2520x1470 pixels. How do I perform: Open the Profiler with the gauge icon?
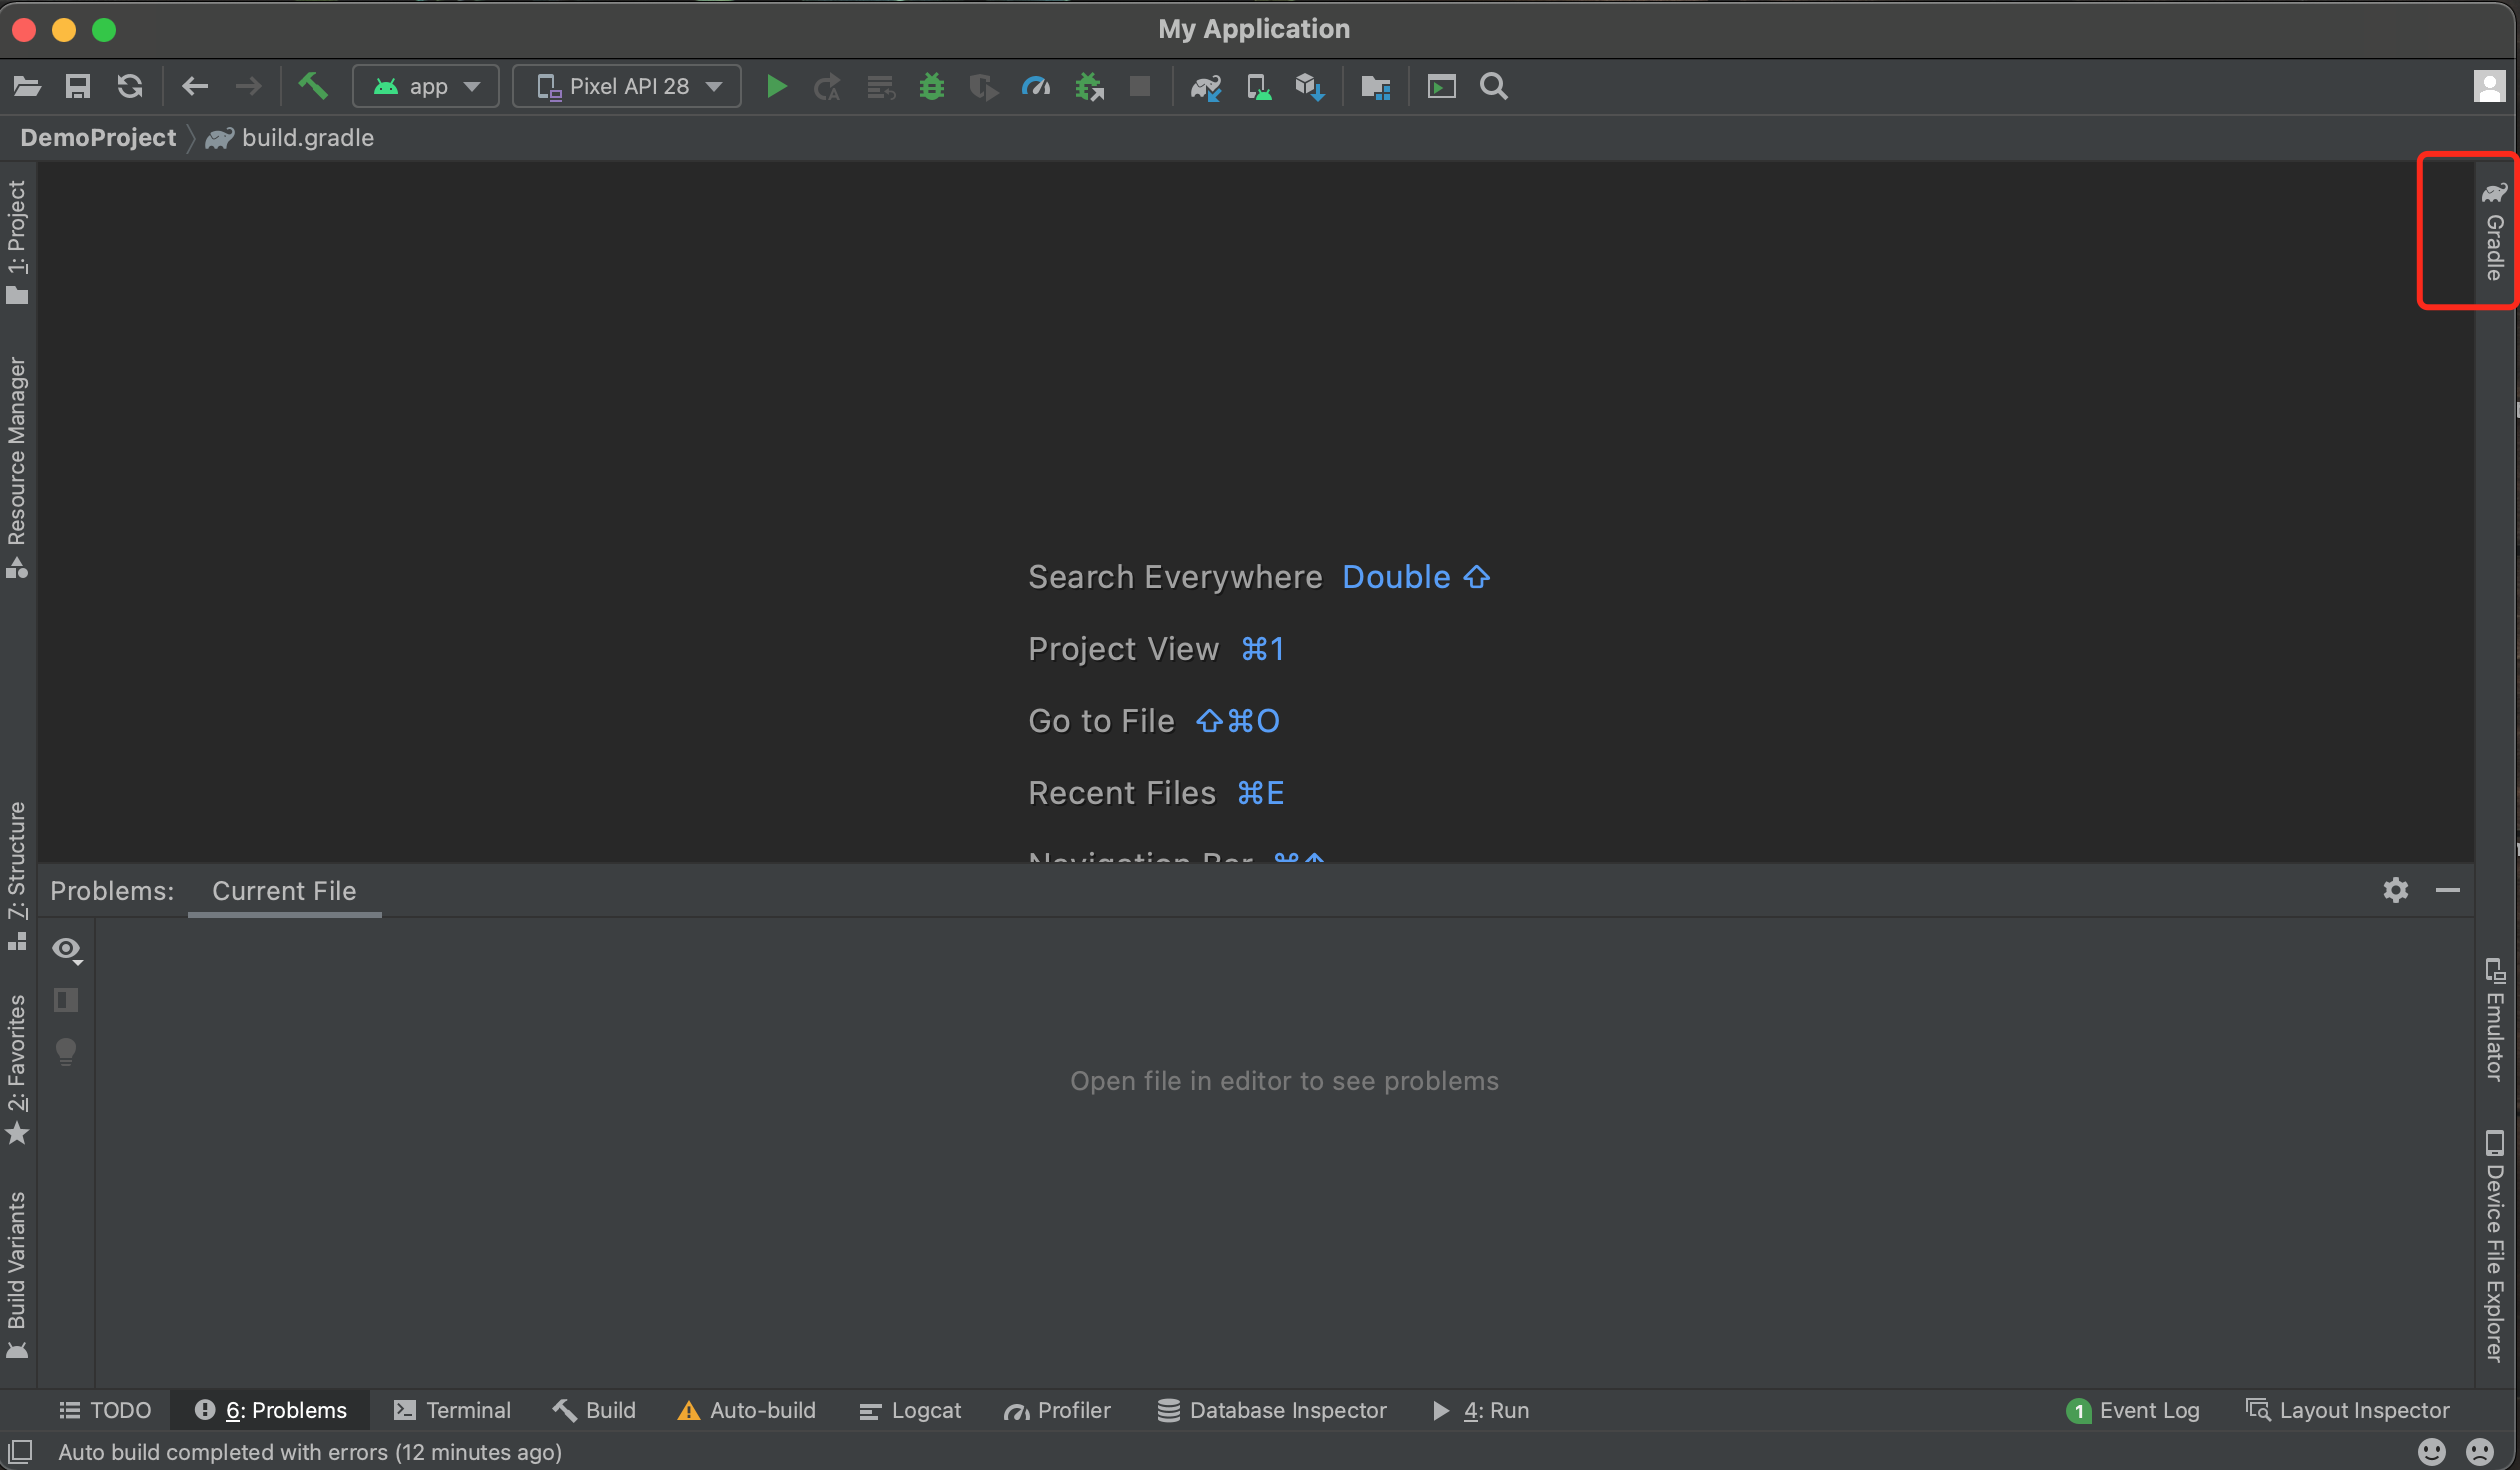(1036, 86)
